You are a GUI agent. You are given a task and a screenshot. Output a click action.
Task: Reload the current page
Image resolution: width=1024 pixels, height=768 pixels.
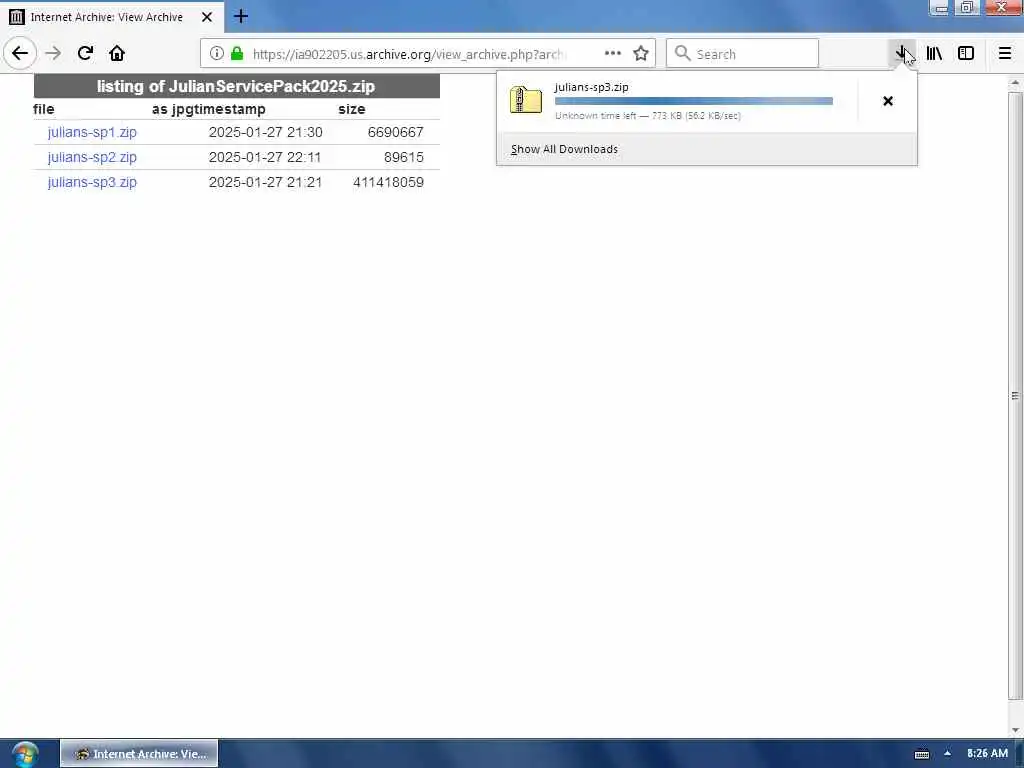pyautogui.click(x=85, y=54)
